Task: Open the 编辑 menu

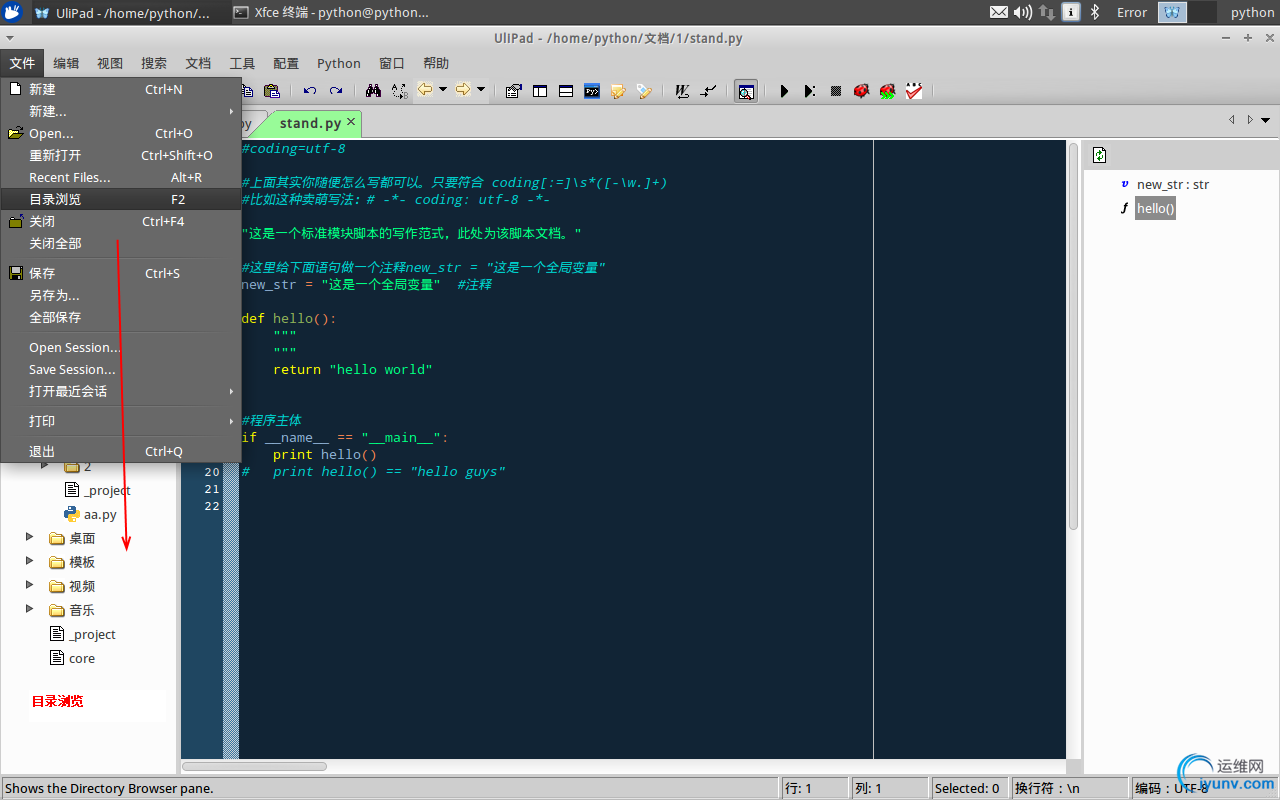Action: tap(66, 63)
